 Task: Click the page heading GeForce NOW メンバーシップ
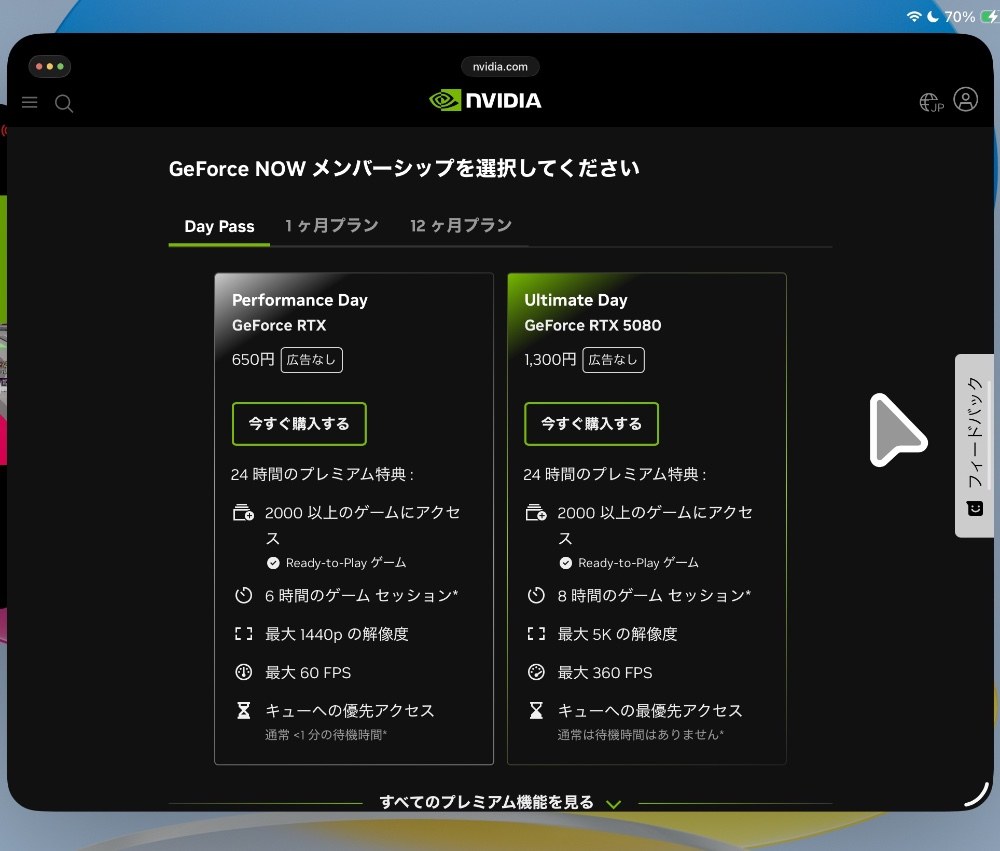coord(404,168)
